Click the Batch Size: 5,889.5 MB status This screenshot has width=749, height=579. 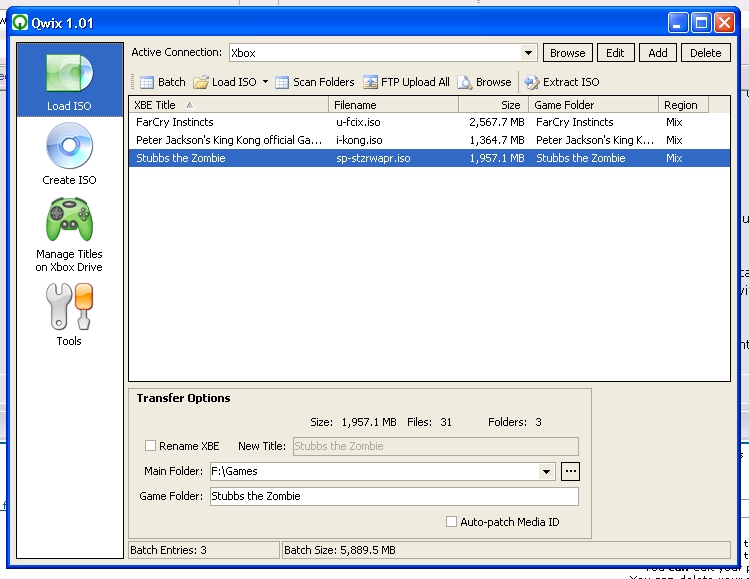(340, 550)
